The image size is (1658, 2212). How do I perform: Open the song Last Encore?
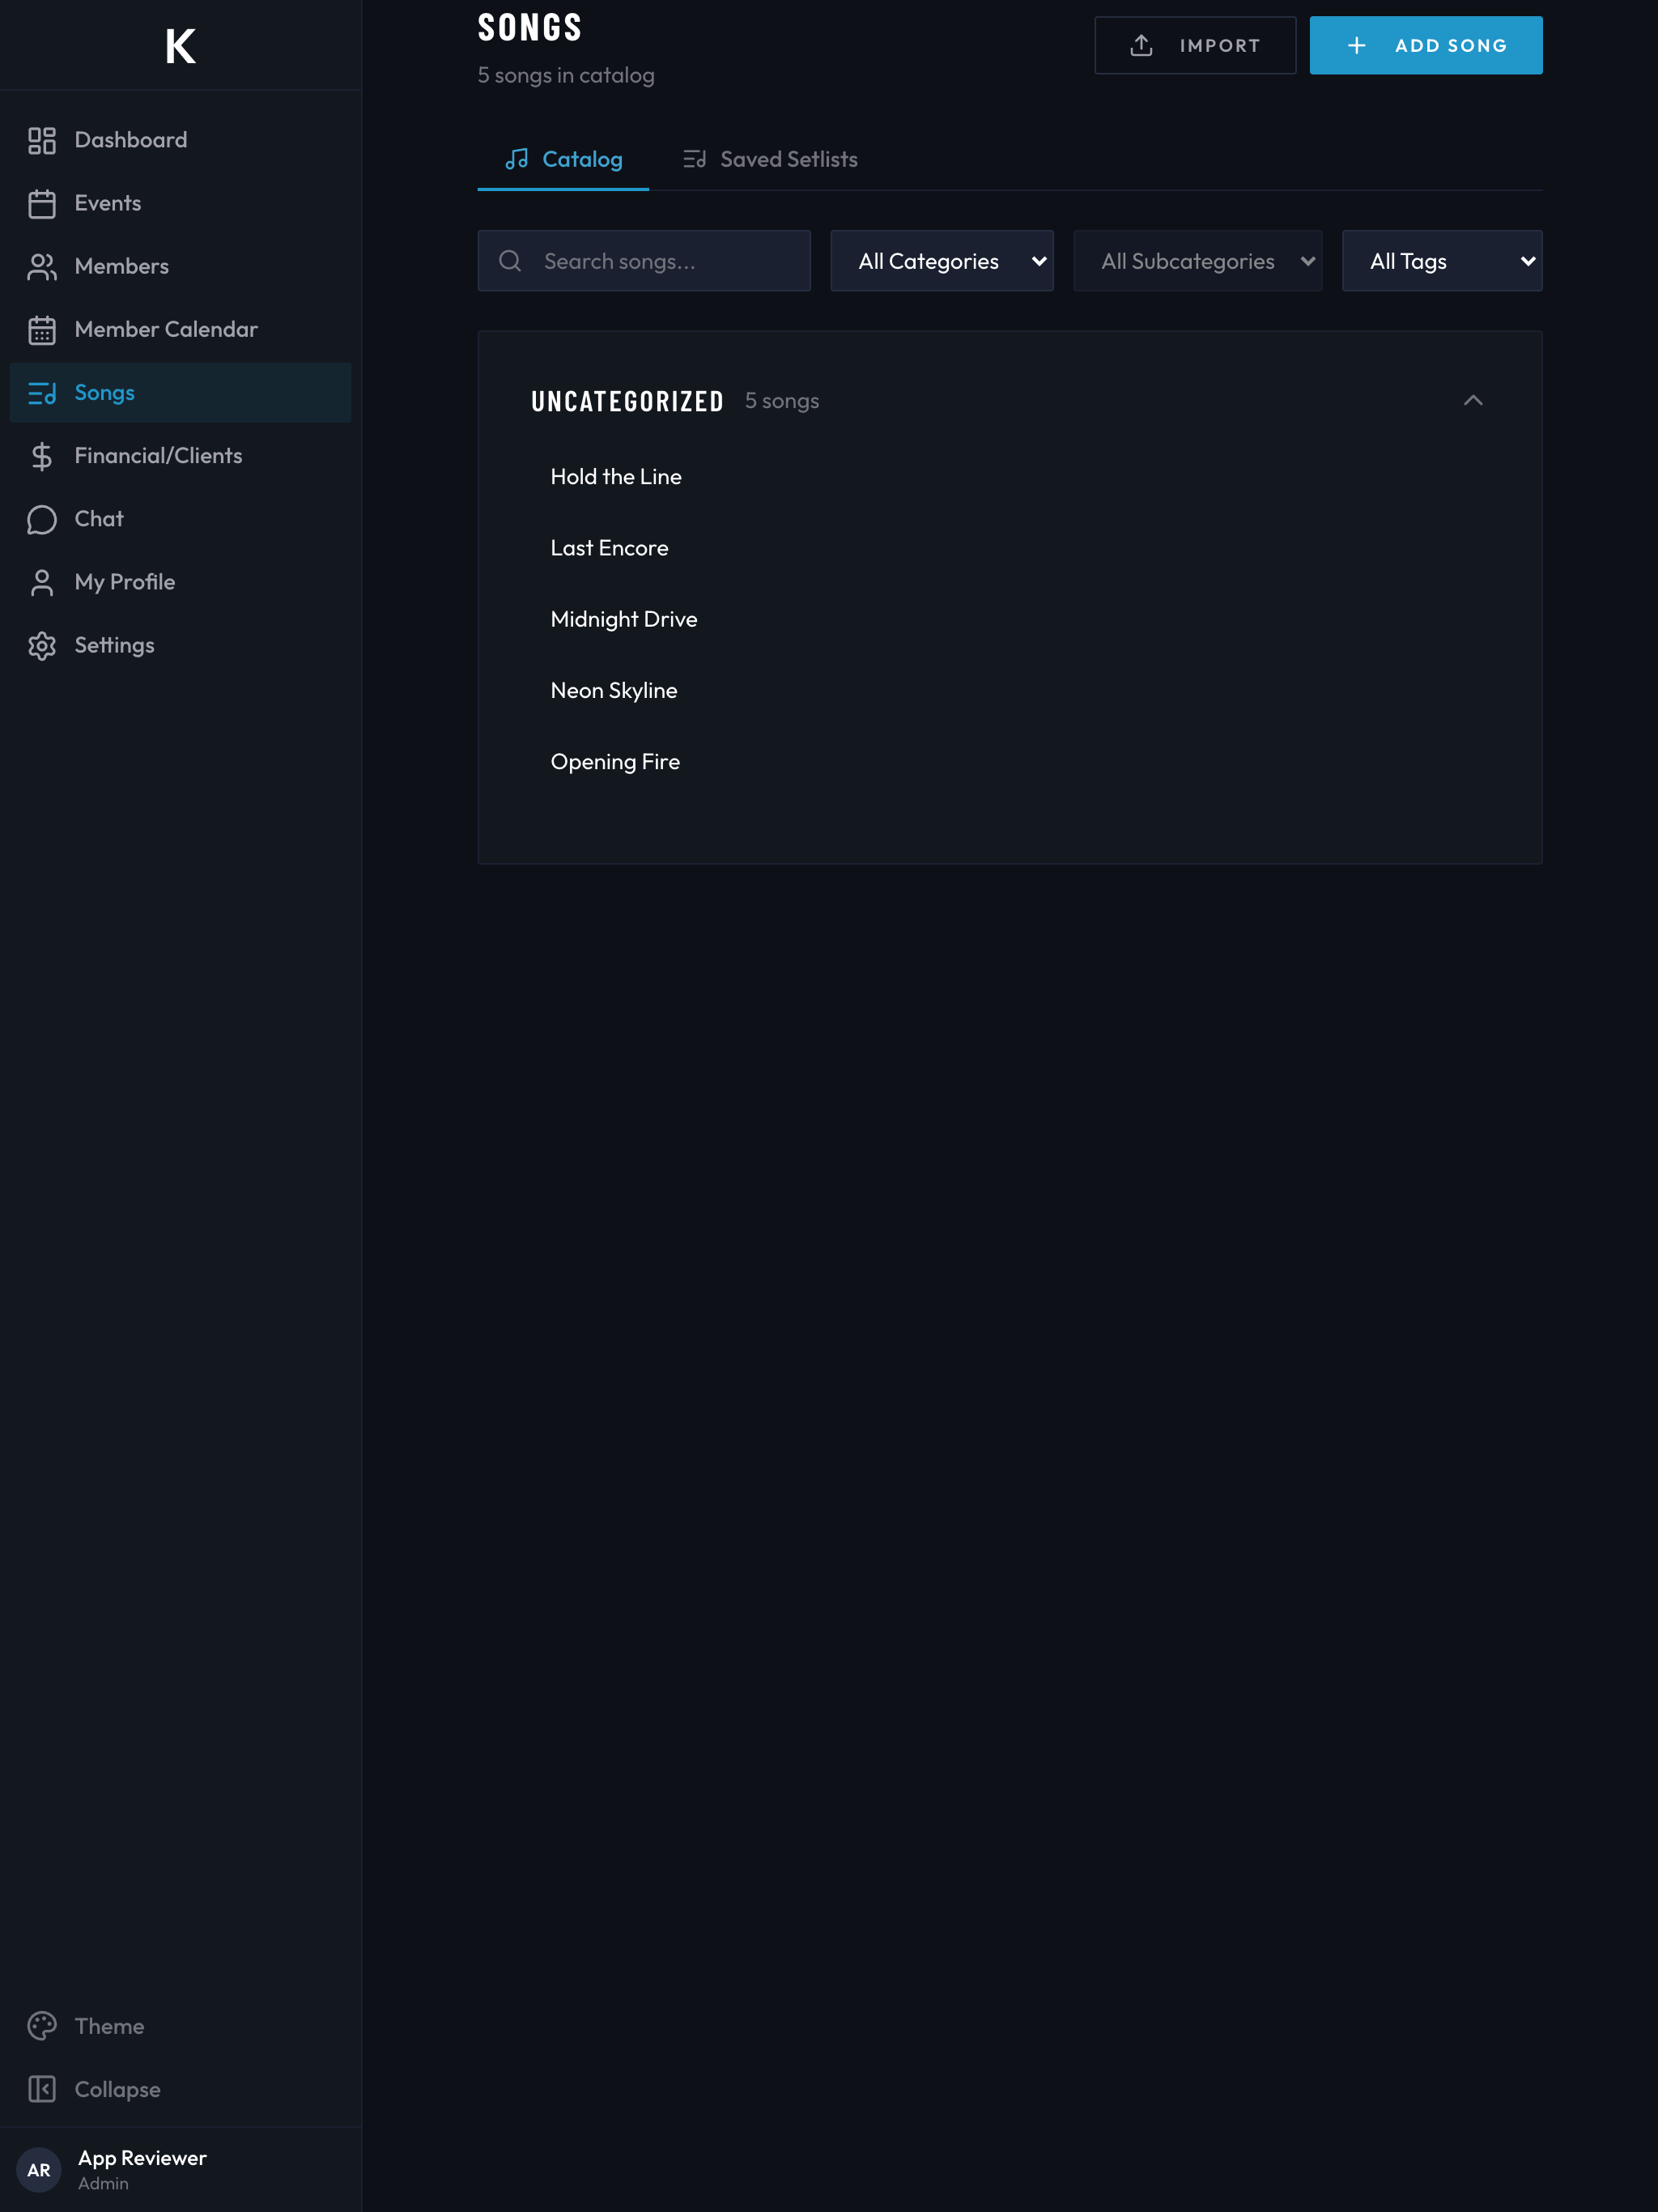coord(609,548)
